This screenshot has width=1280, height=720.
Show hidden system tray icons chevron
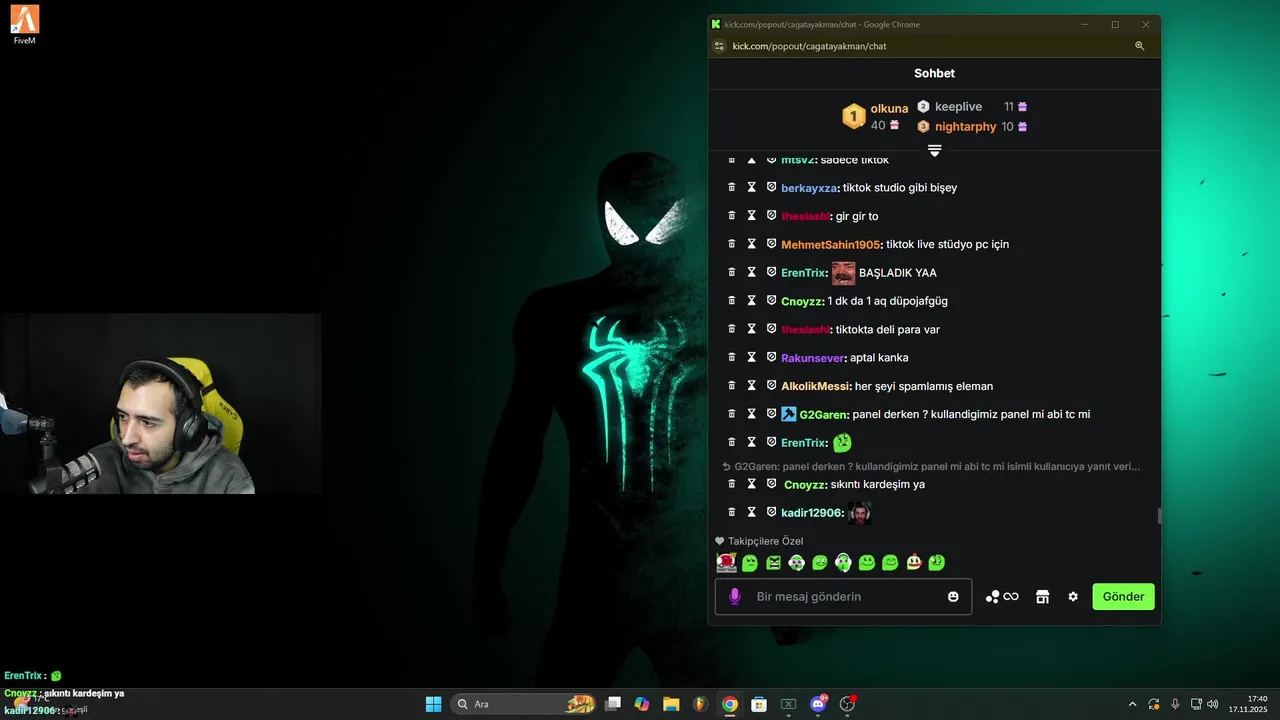click(1132, 704)
